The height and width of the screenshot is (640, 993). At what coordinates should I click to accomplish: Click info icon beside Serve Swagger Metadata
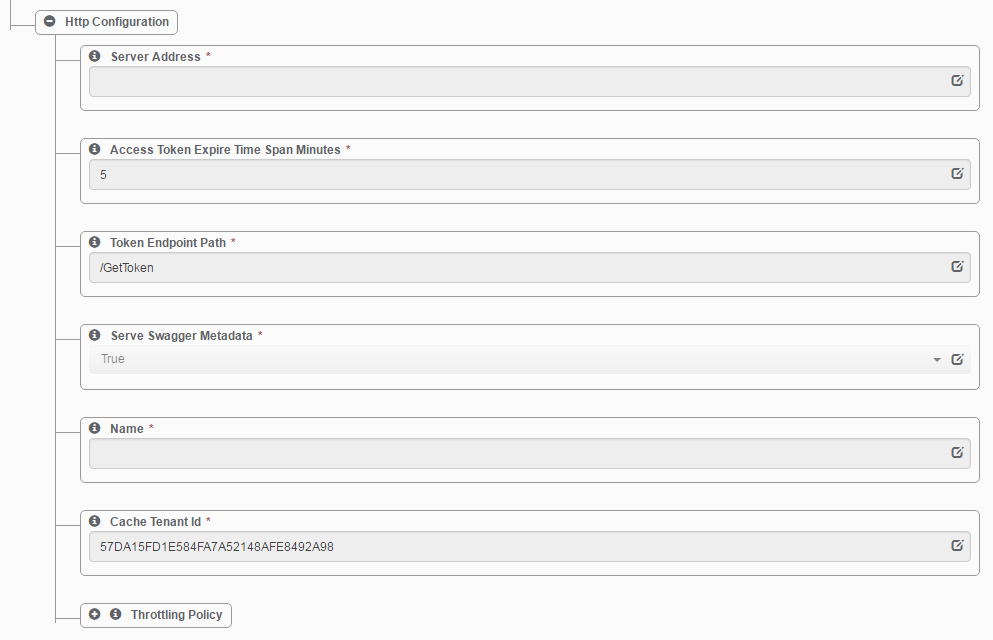coord(94,336)
